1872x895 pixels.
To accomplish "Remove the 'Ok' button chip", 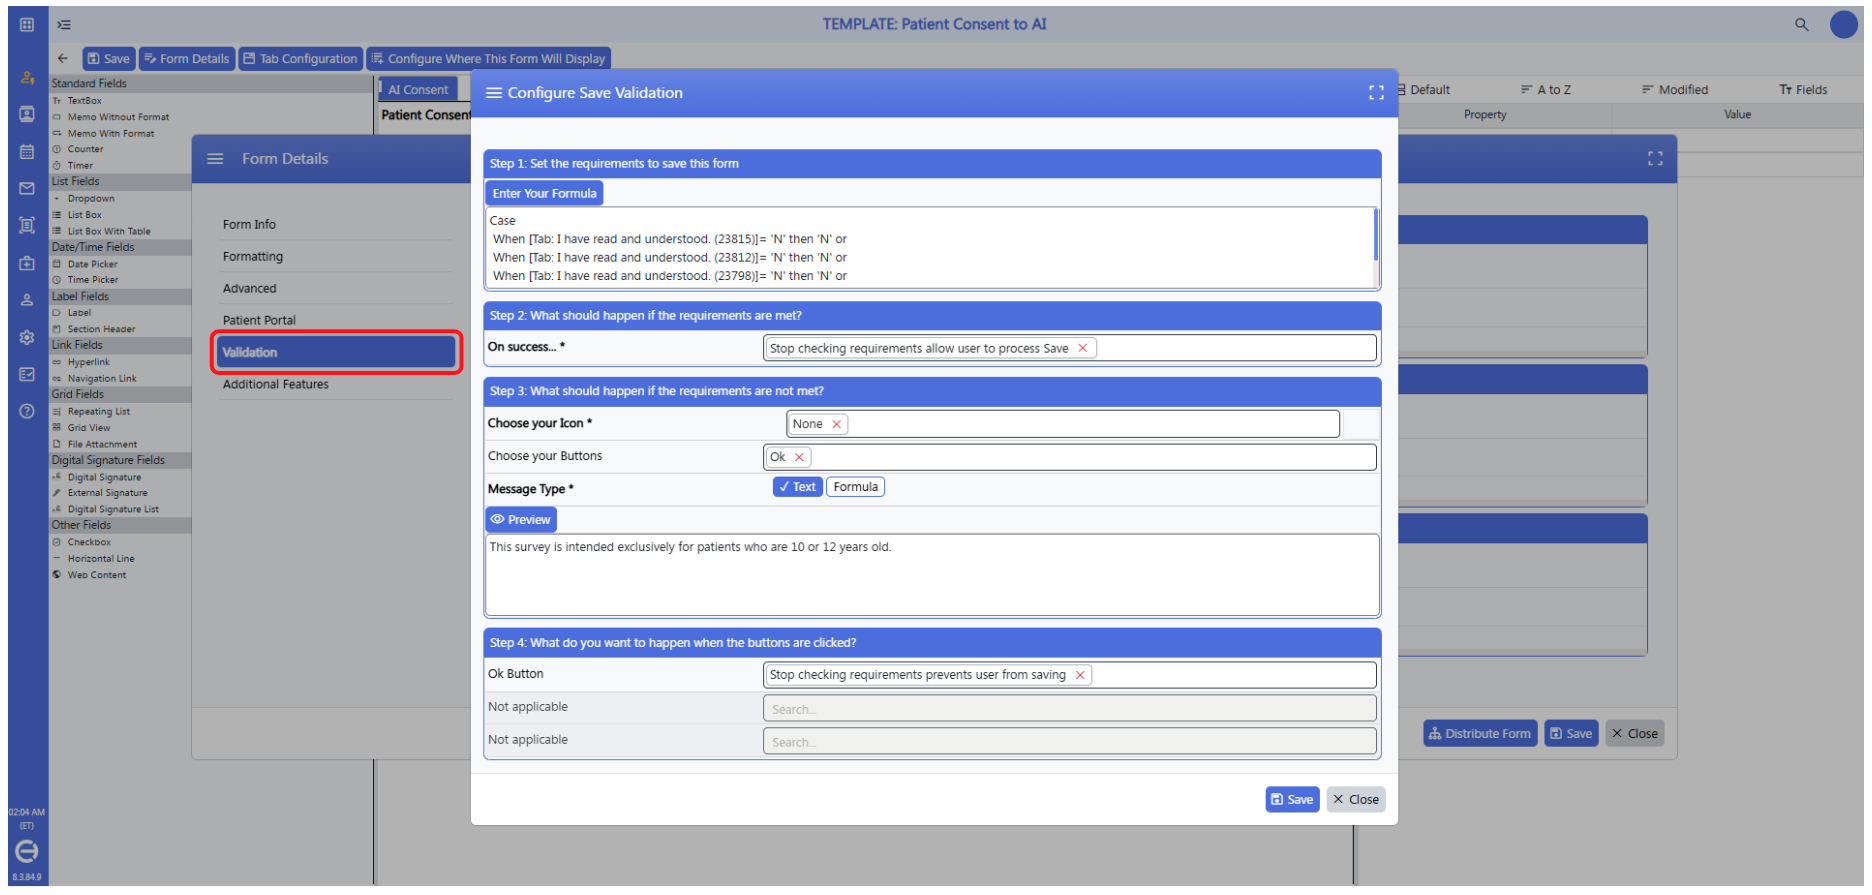I will coord(799,457).
